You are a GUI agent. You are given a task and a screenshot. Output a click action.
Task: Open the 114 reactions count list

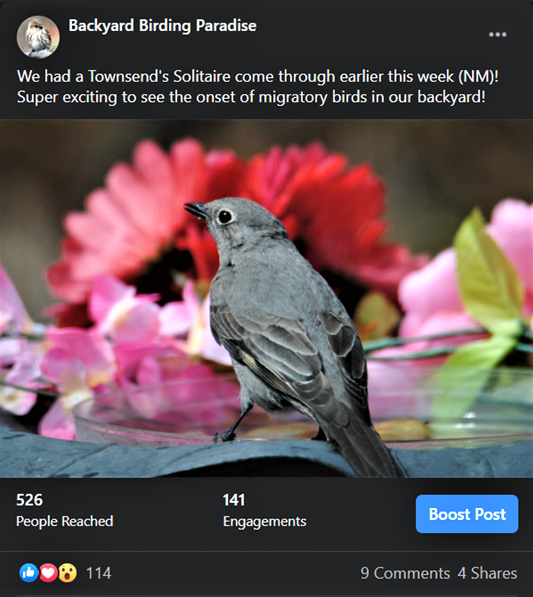pyautogui.click(x=99, y=573)
